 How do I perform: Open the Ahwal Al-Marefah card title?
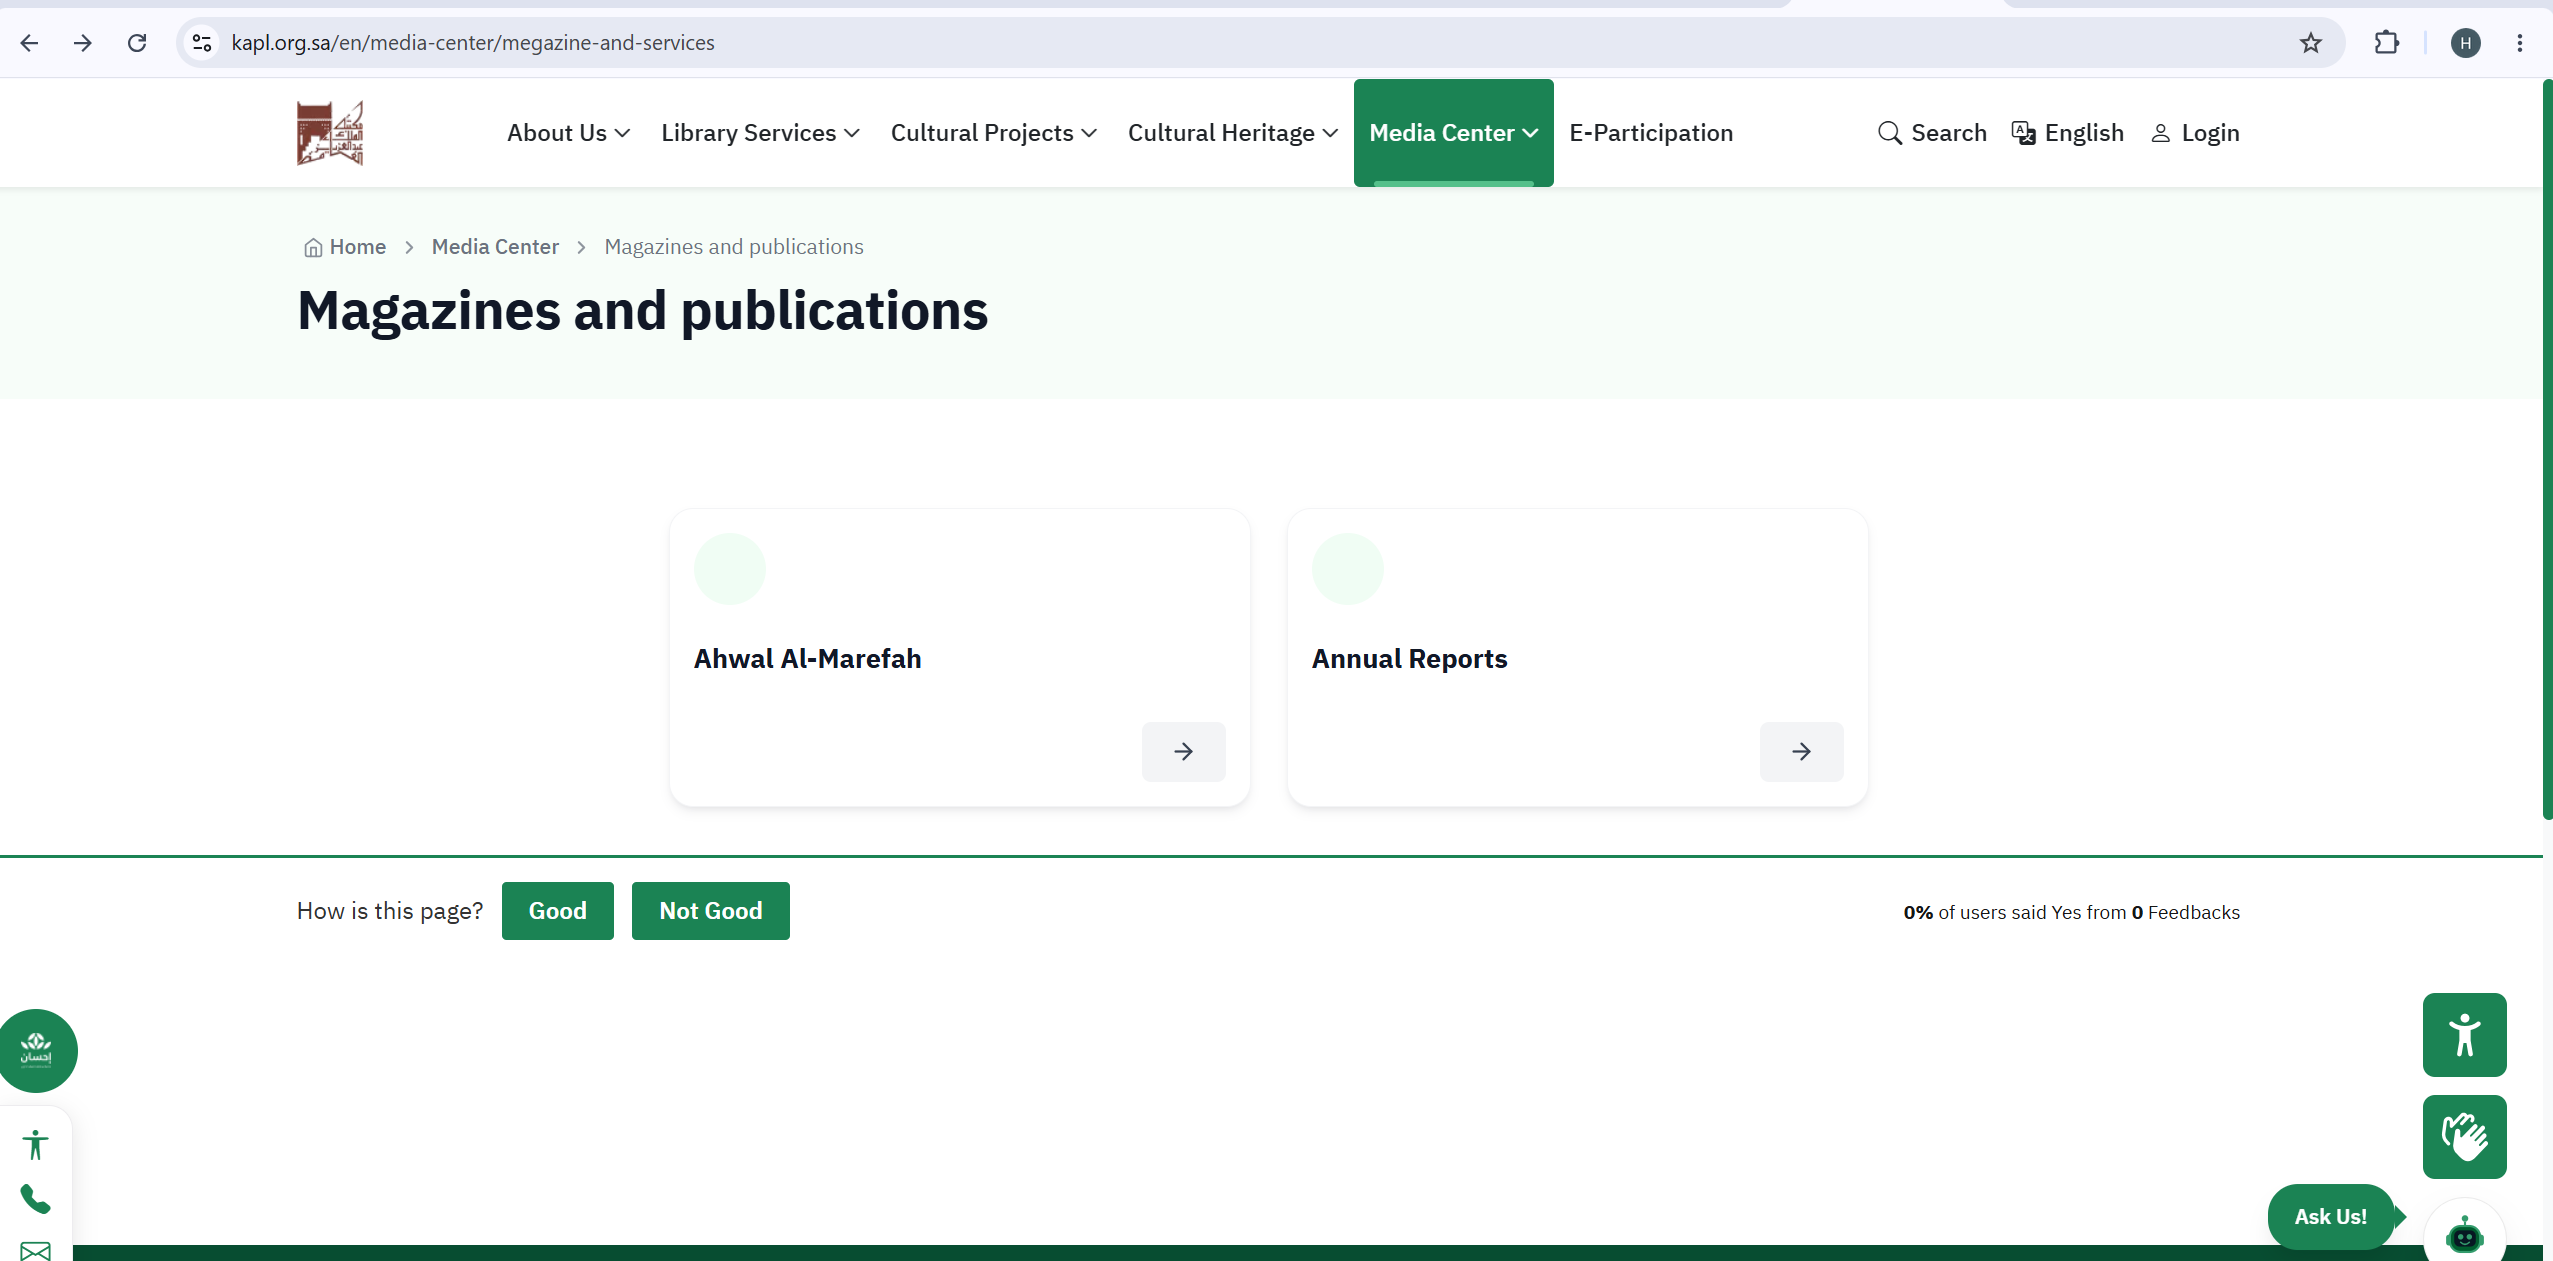click(807, 659)
